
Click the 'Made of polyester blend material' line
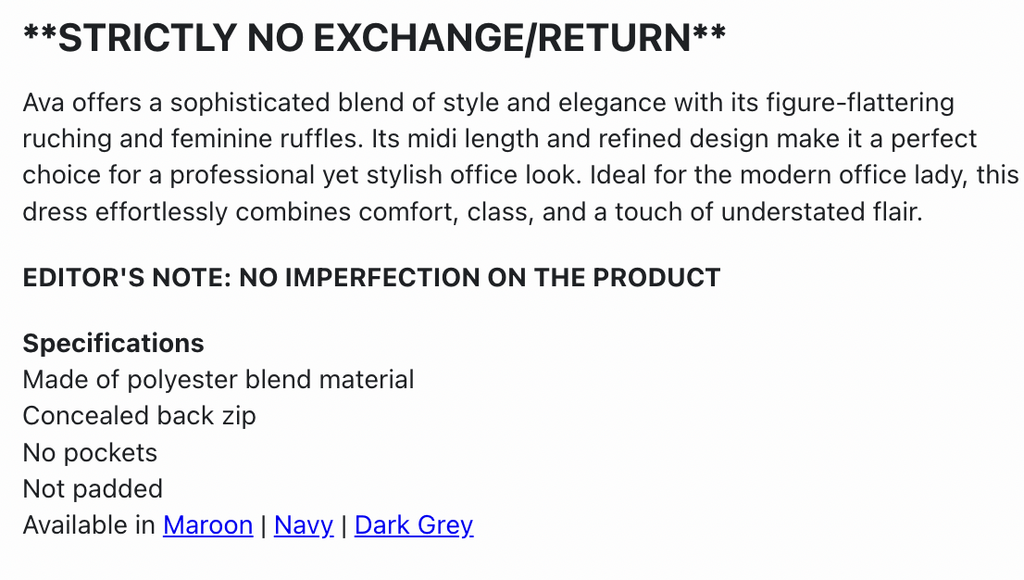pos(218,380)
